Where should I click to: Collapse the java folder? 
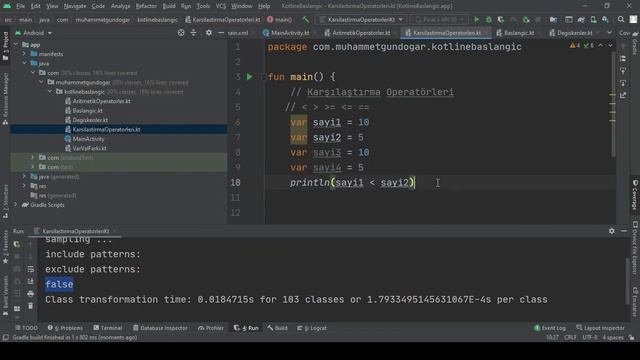[x=24, y=63]
